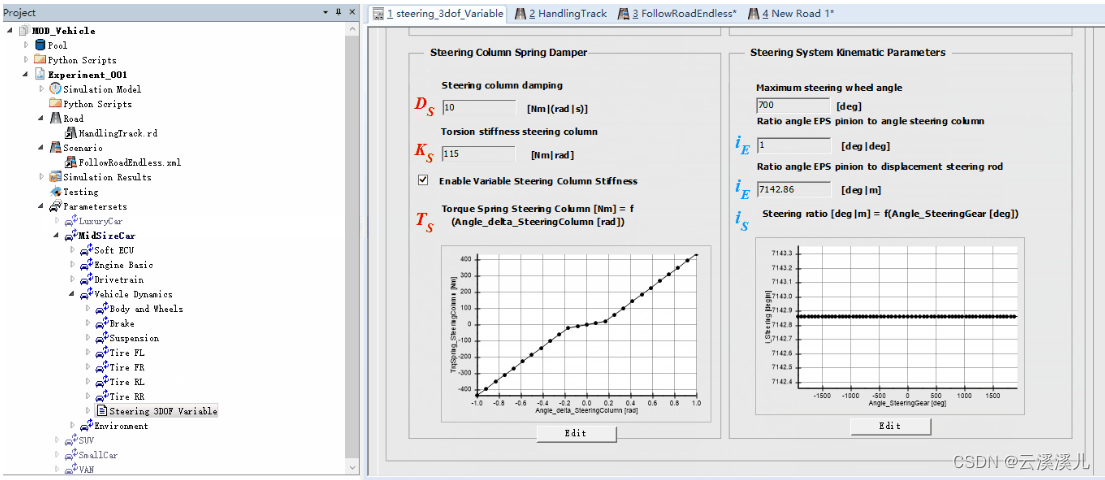Click the Experiment_001 document icon
1105x480 pixels.
40,75
